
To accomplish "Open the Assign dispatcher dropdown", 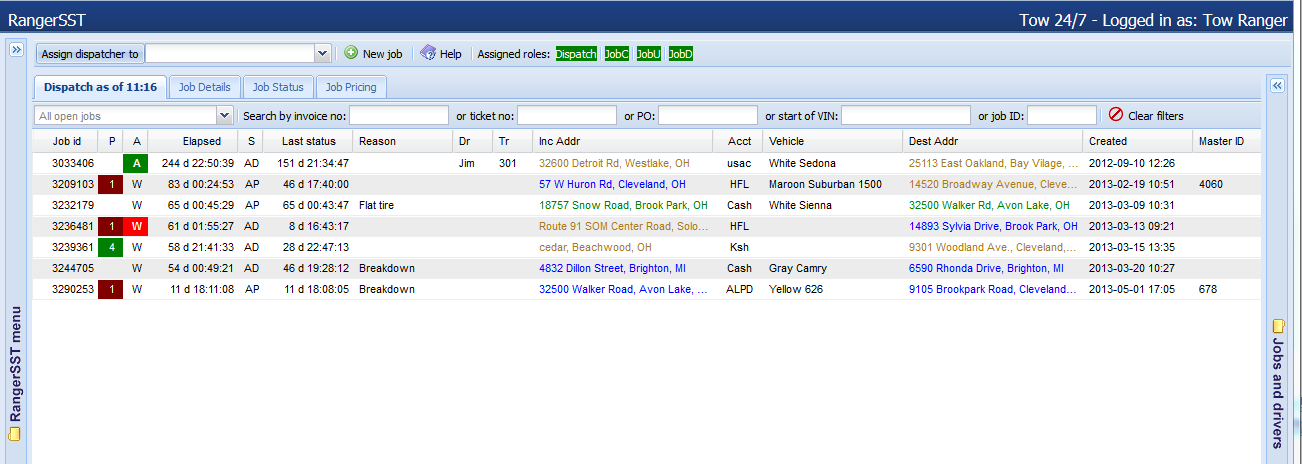I will (x=322, y=54).
